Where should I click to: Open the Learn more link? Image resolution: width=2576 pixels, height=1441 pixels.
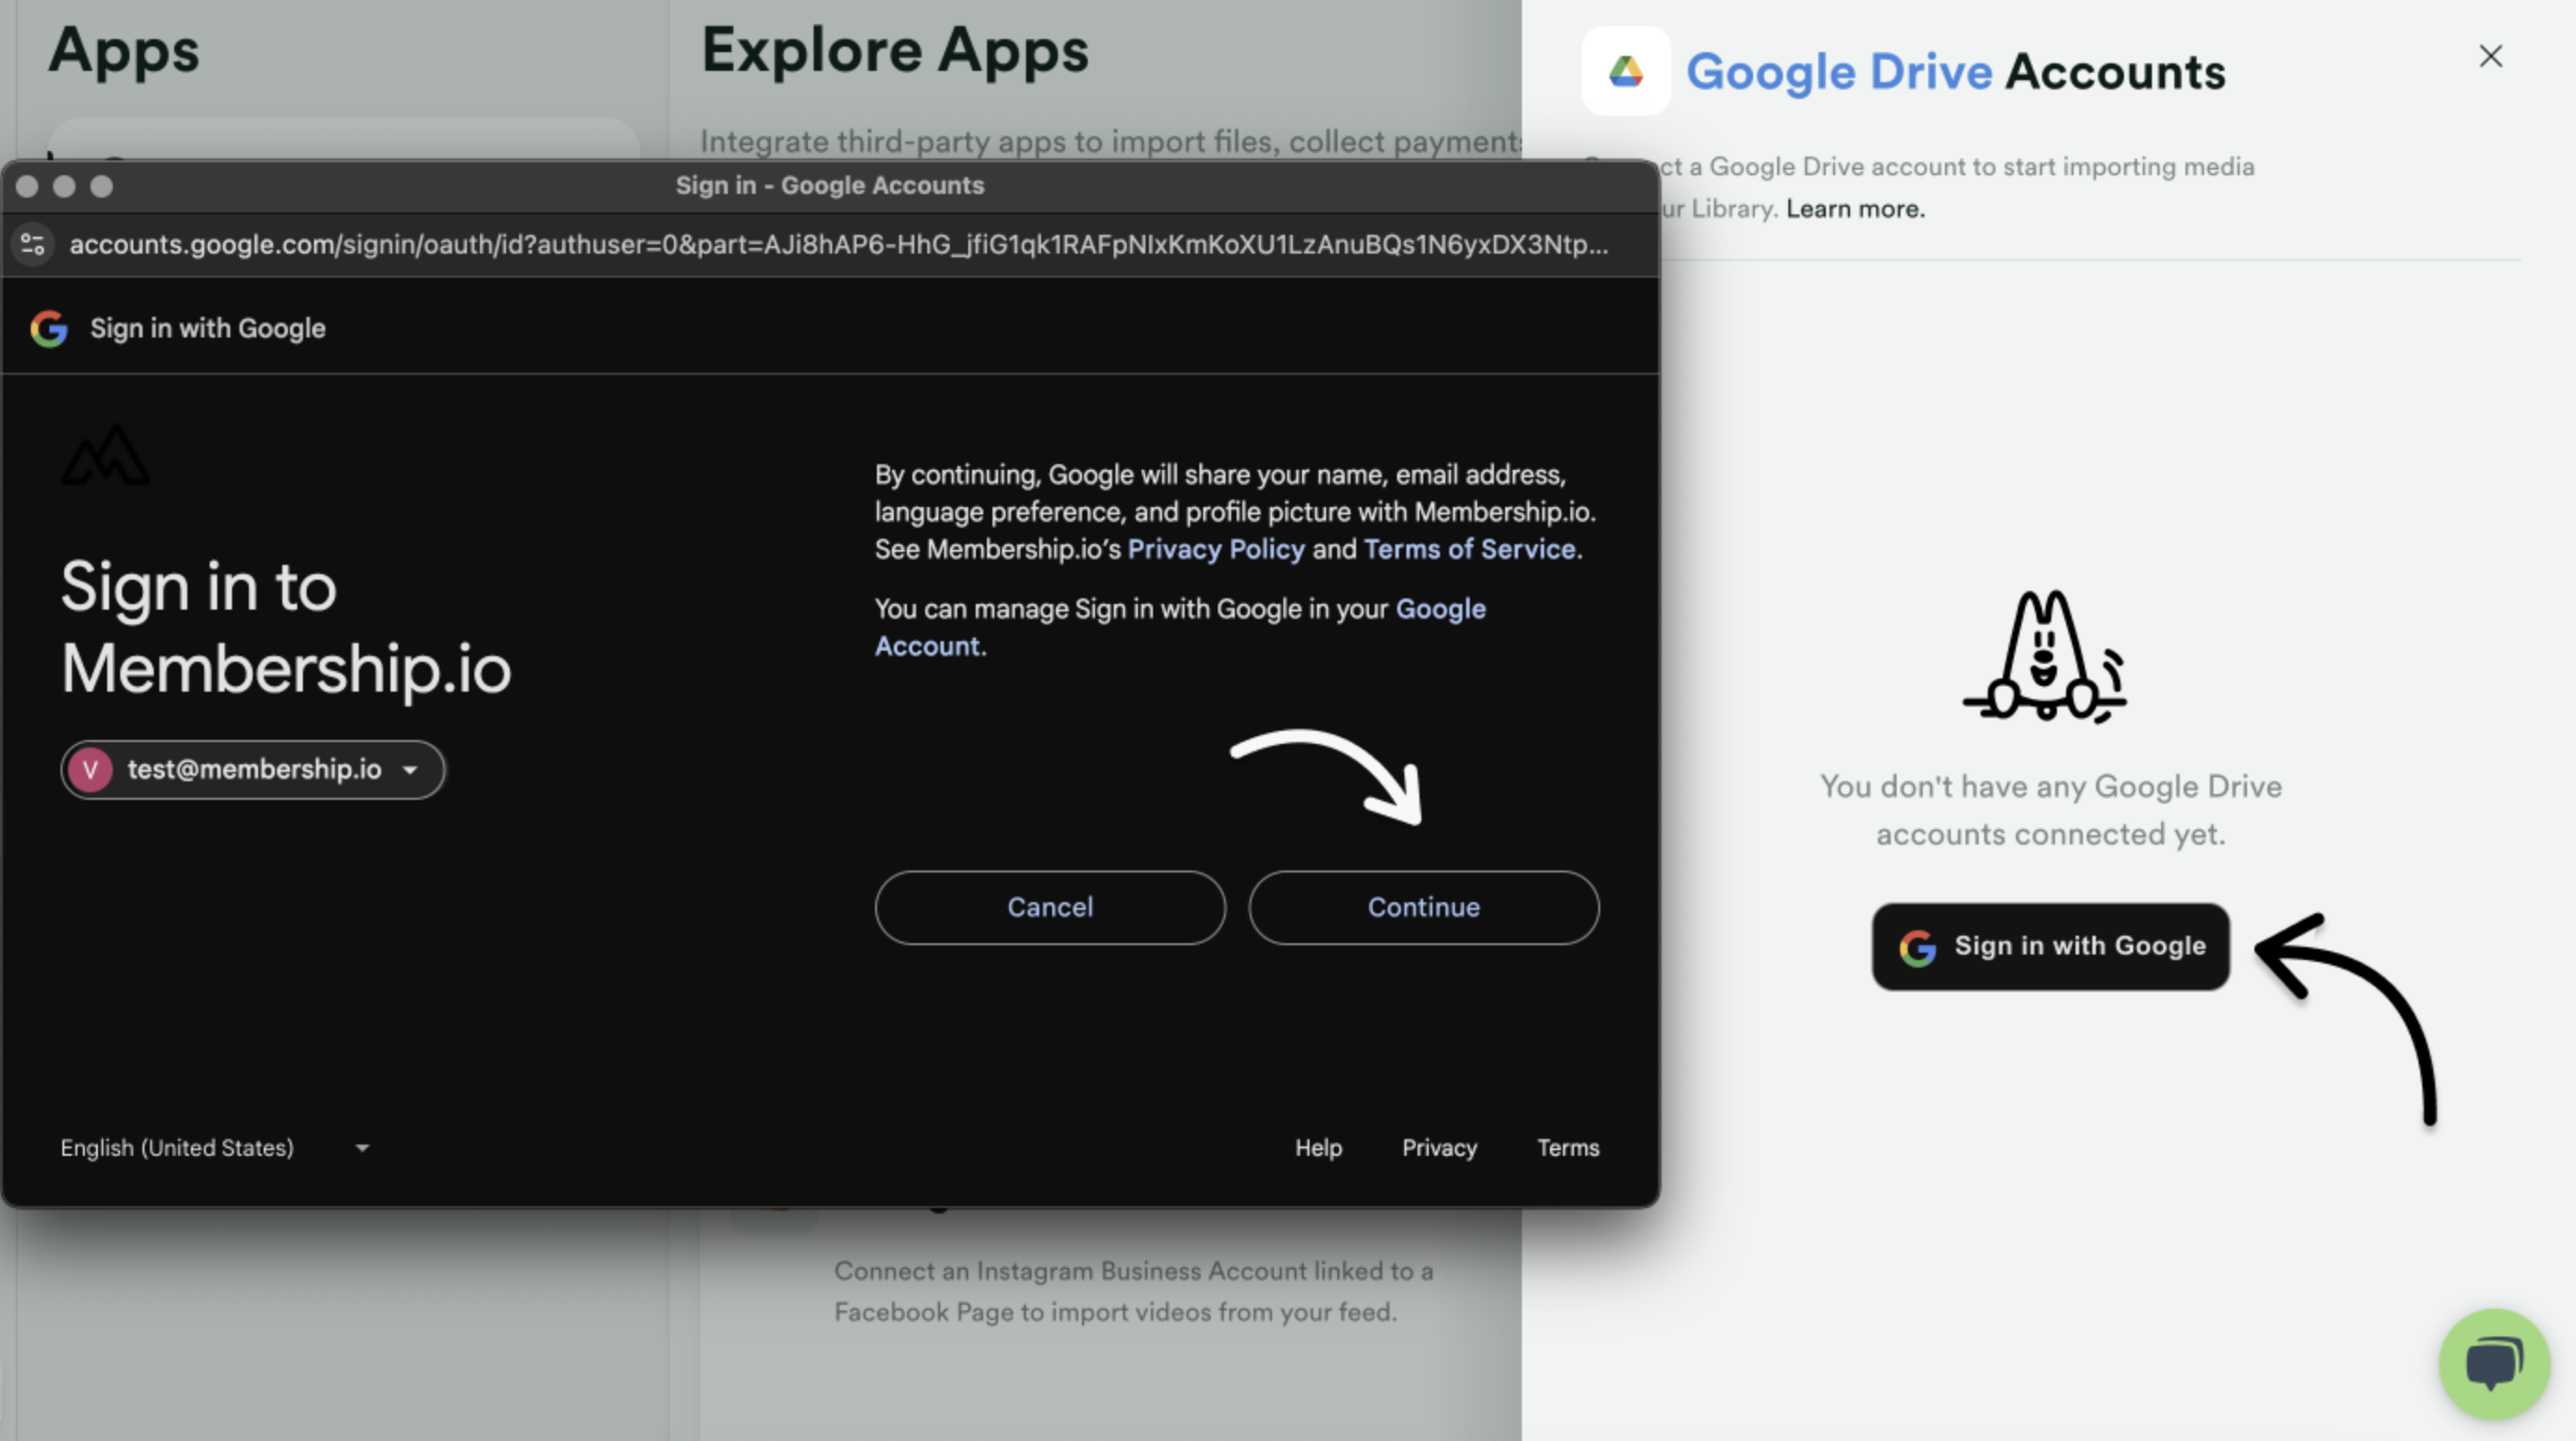click(1855, 208)
